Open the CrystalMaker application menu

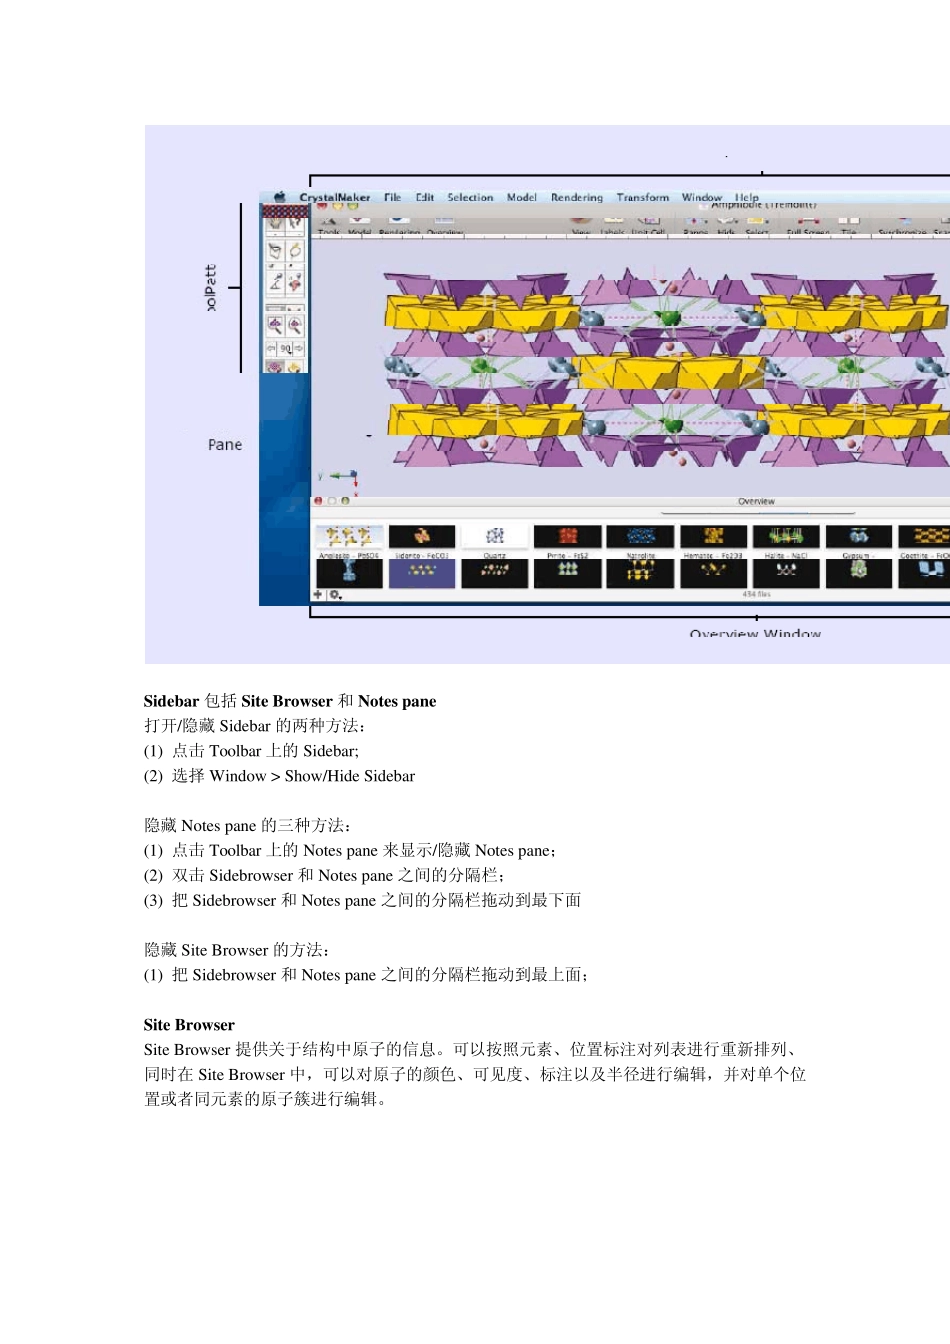coord(335,197)
